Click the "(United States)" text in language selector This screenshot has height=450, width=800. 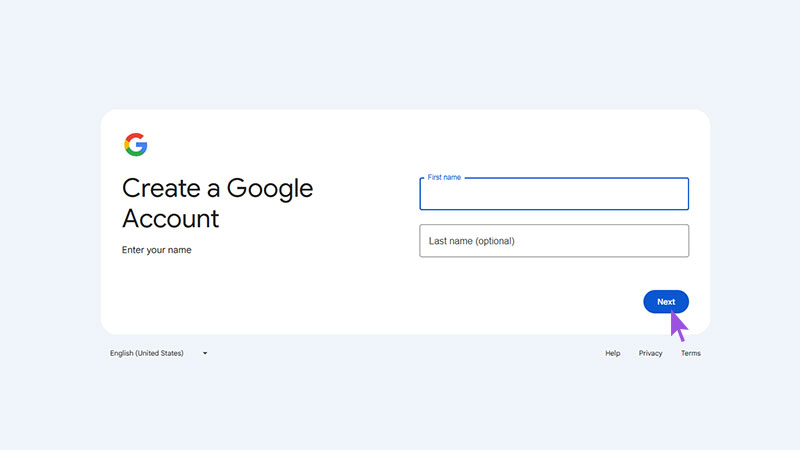159,353
